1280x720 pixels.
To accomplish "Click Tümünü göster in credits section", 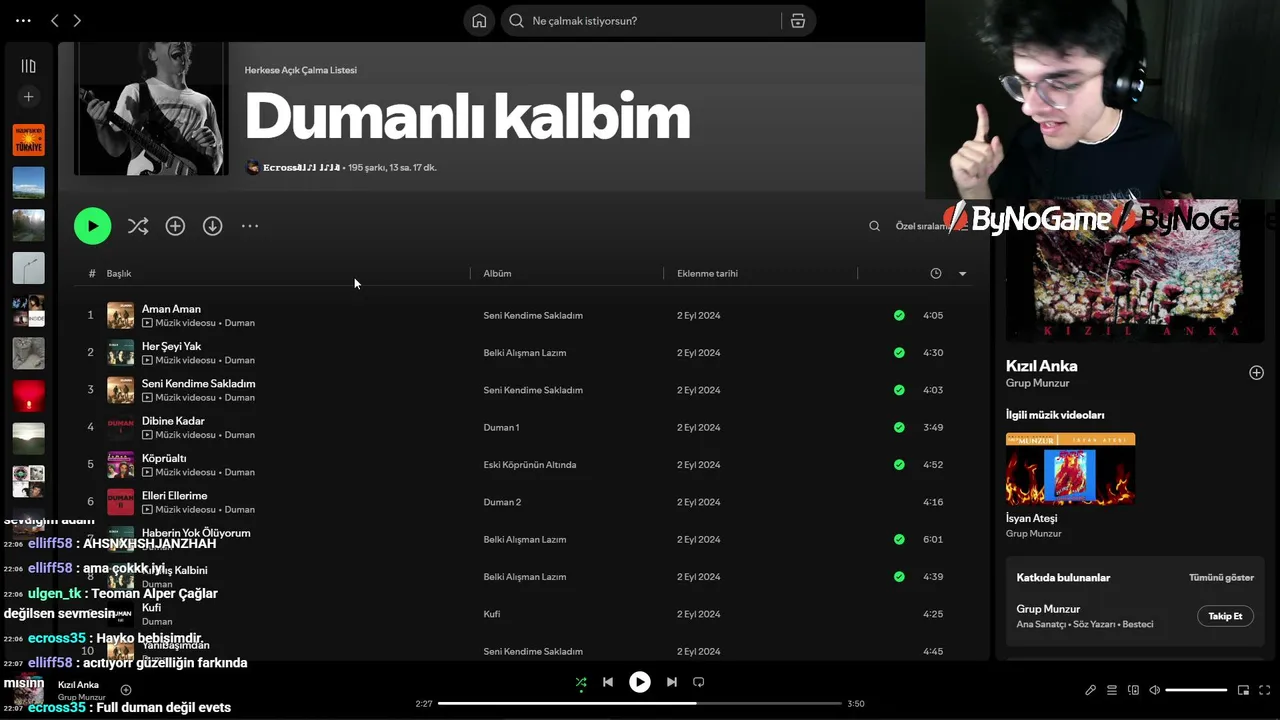I will coord(1221,577).
